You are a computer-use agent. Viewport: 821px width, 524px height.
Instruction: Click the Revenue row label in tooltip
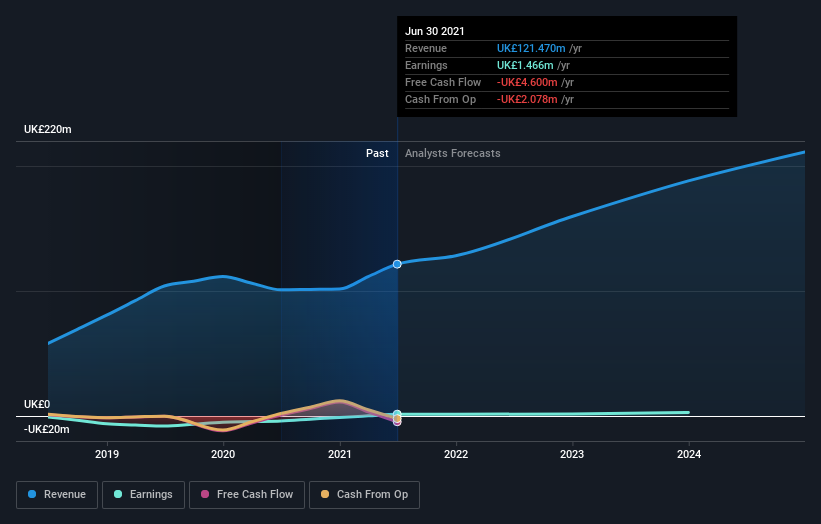[426, 48]
